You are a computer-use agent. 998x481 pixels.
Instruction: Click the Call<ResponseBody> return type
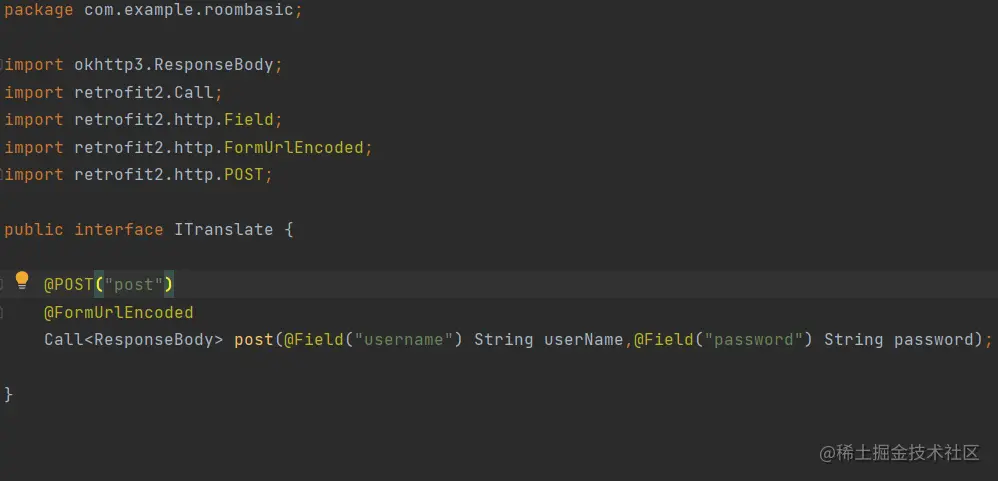pos(133,339)
